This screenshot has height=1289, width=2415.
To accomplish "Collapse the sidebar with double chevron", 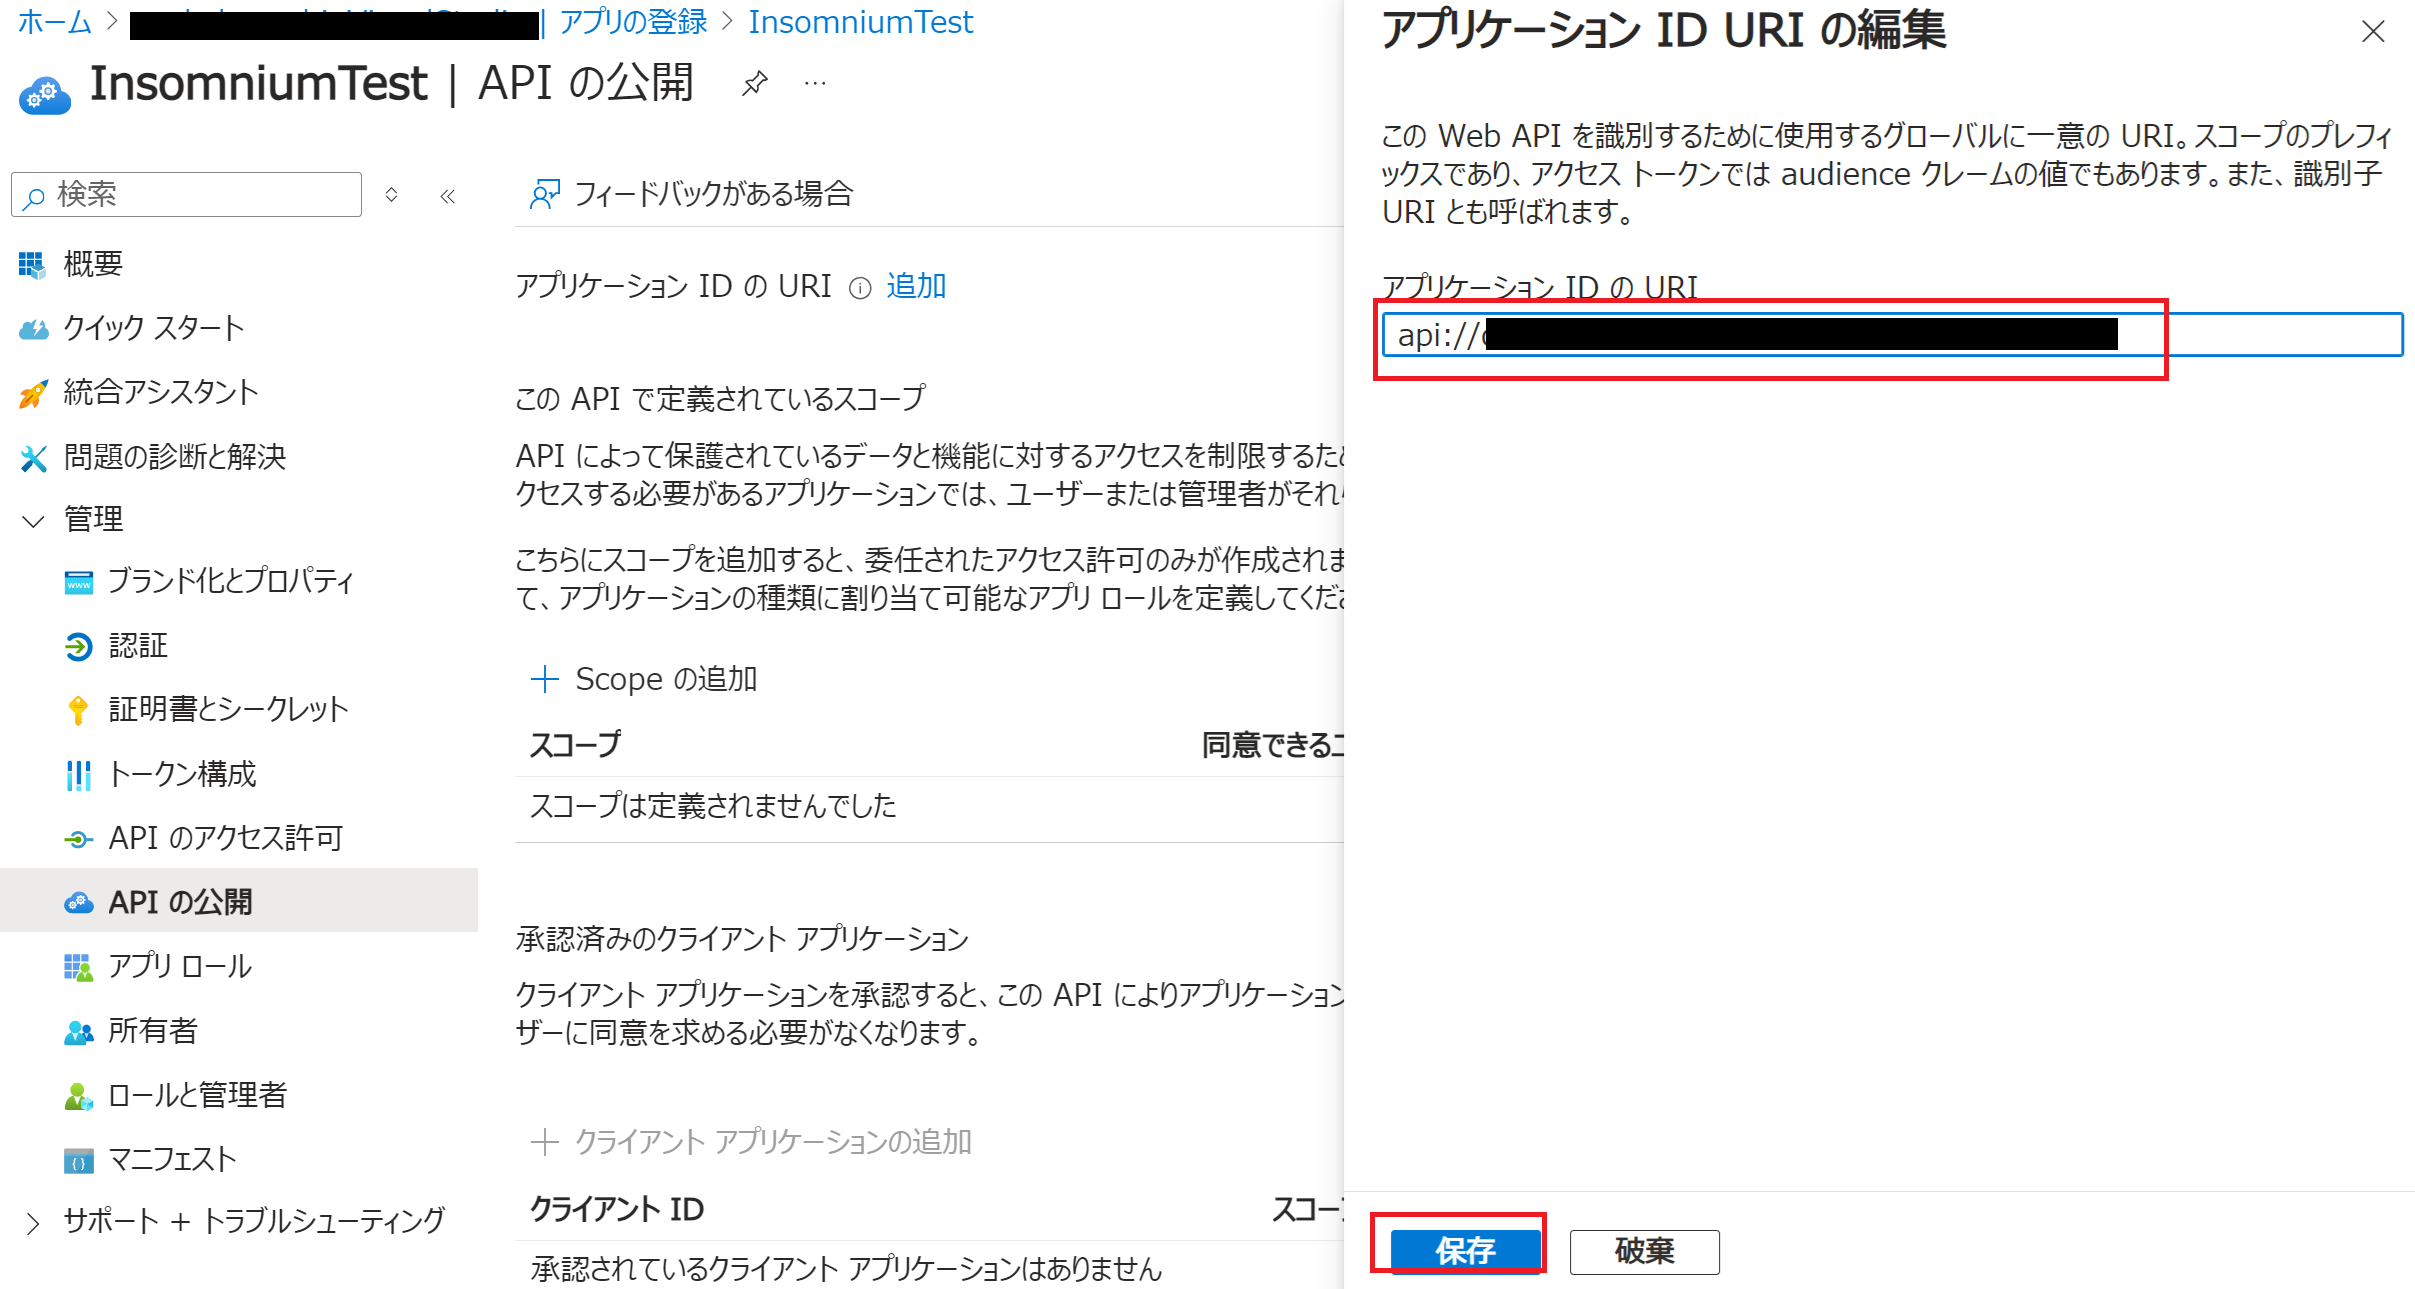I will 448,196.
